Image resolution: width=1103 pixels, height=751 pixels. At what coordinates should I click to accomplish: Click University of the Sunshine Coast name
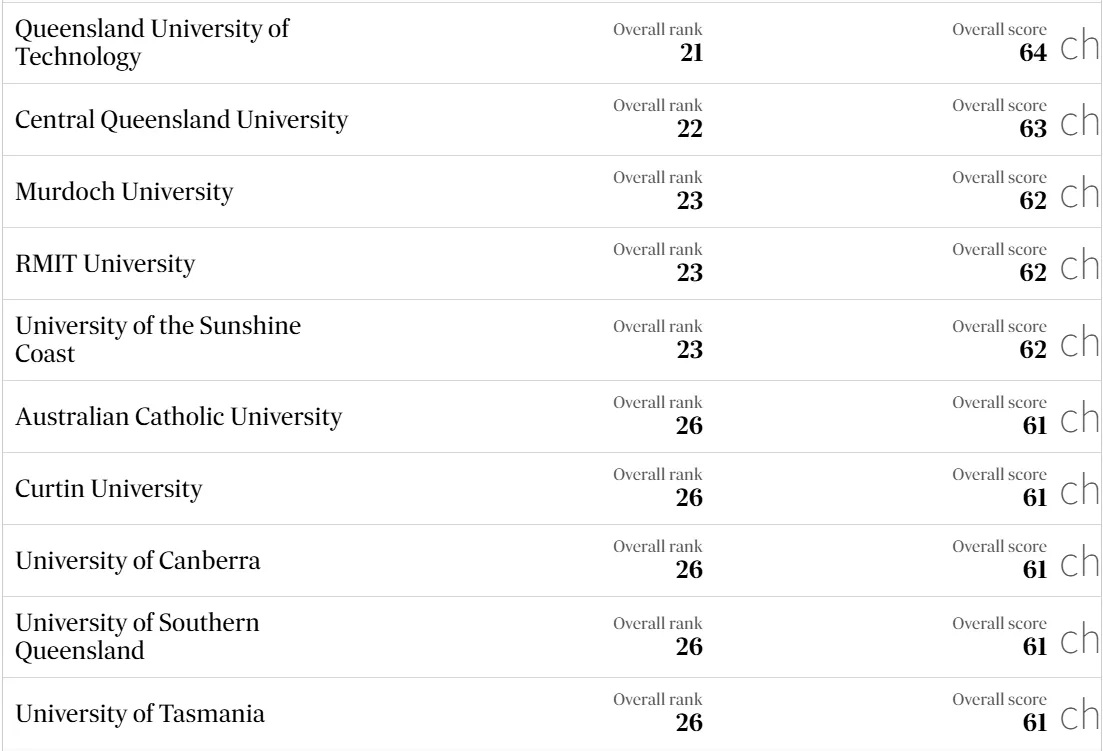click(x=159, y=340)
